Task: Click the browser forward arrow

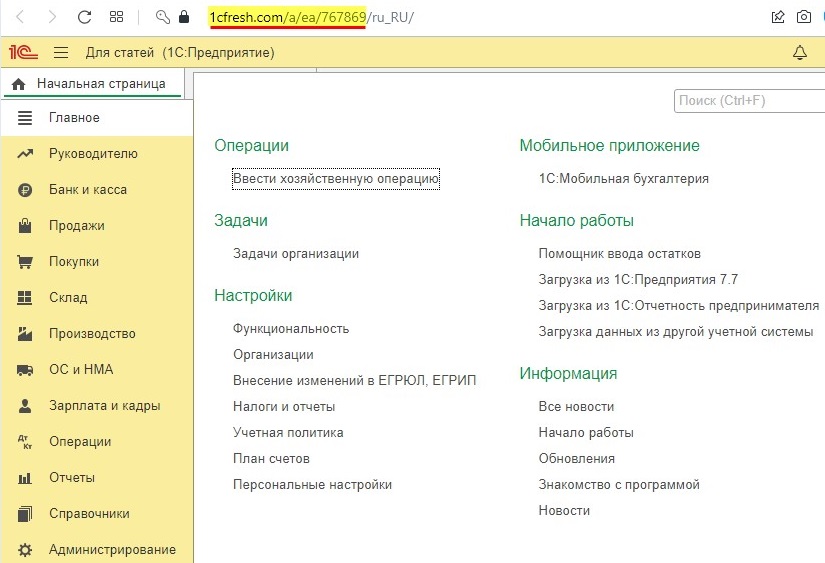Action: (x=52, y=17)
